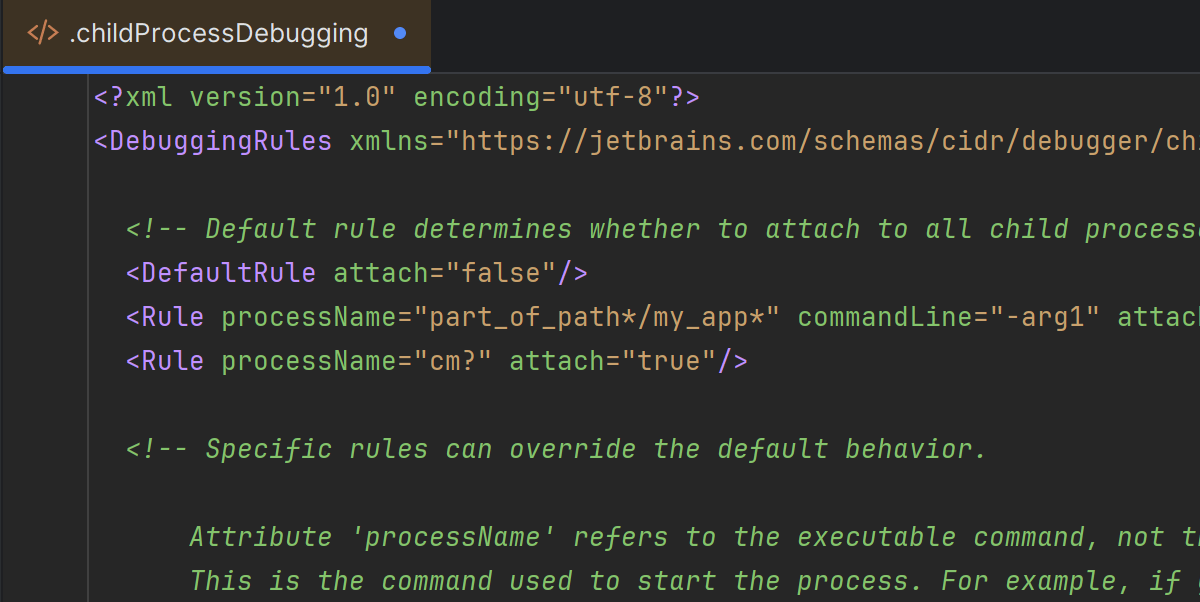This screenshot has height=602, width=1200.
Task: Click the attach="false" value in DefaultRule
Action: click(499, 273)
